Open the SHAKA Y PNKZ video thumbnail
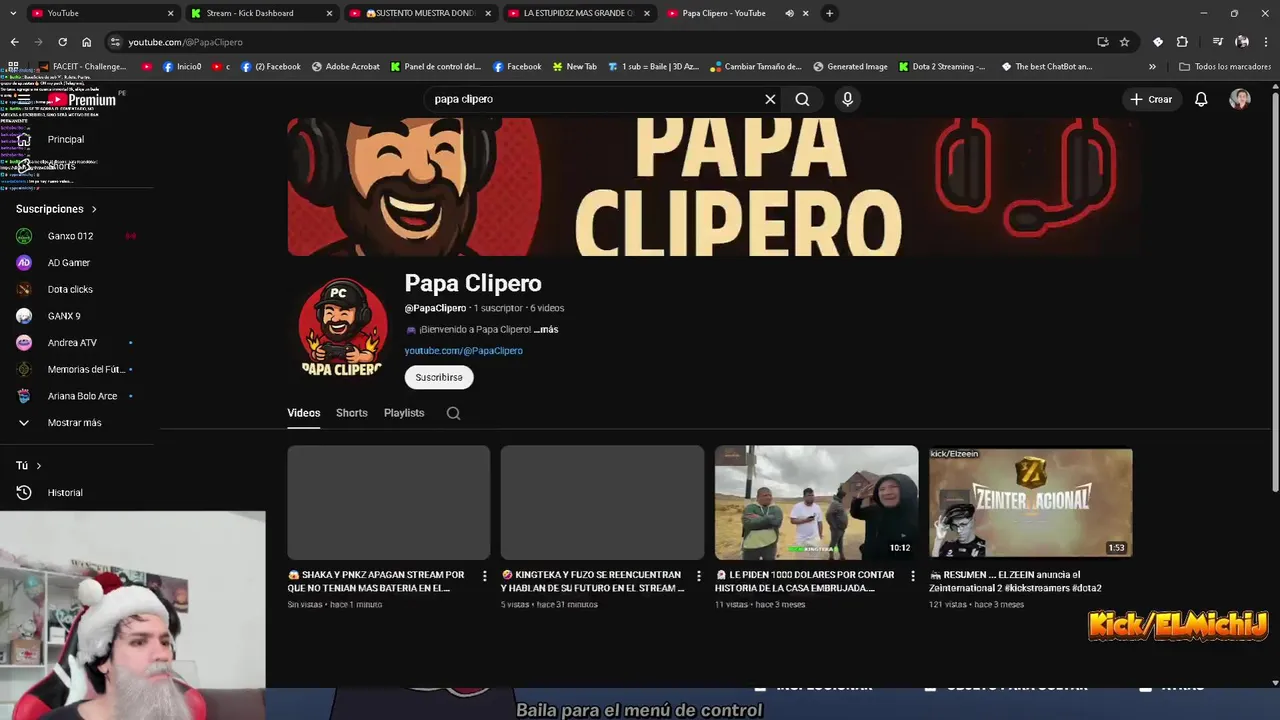This screenshot has width=1280, height=720. click(389, 503)
